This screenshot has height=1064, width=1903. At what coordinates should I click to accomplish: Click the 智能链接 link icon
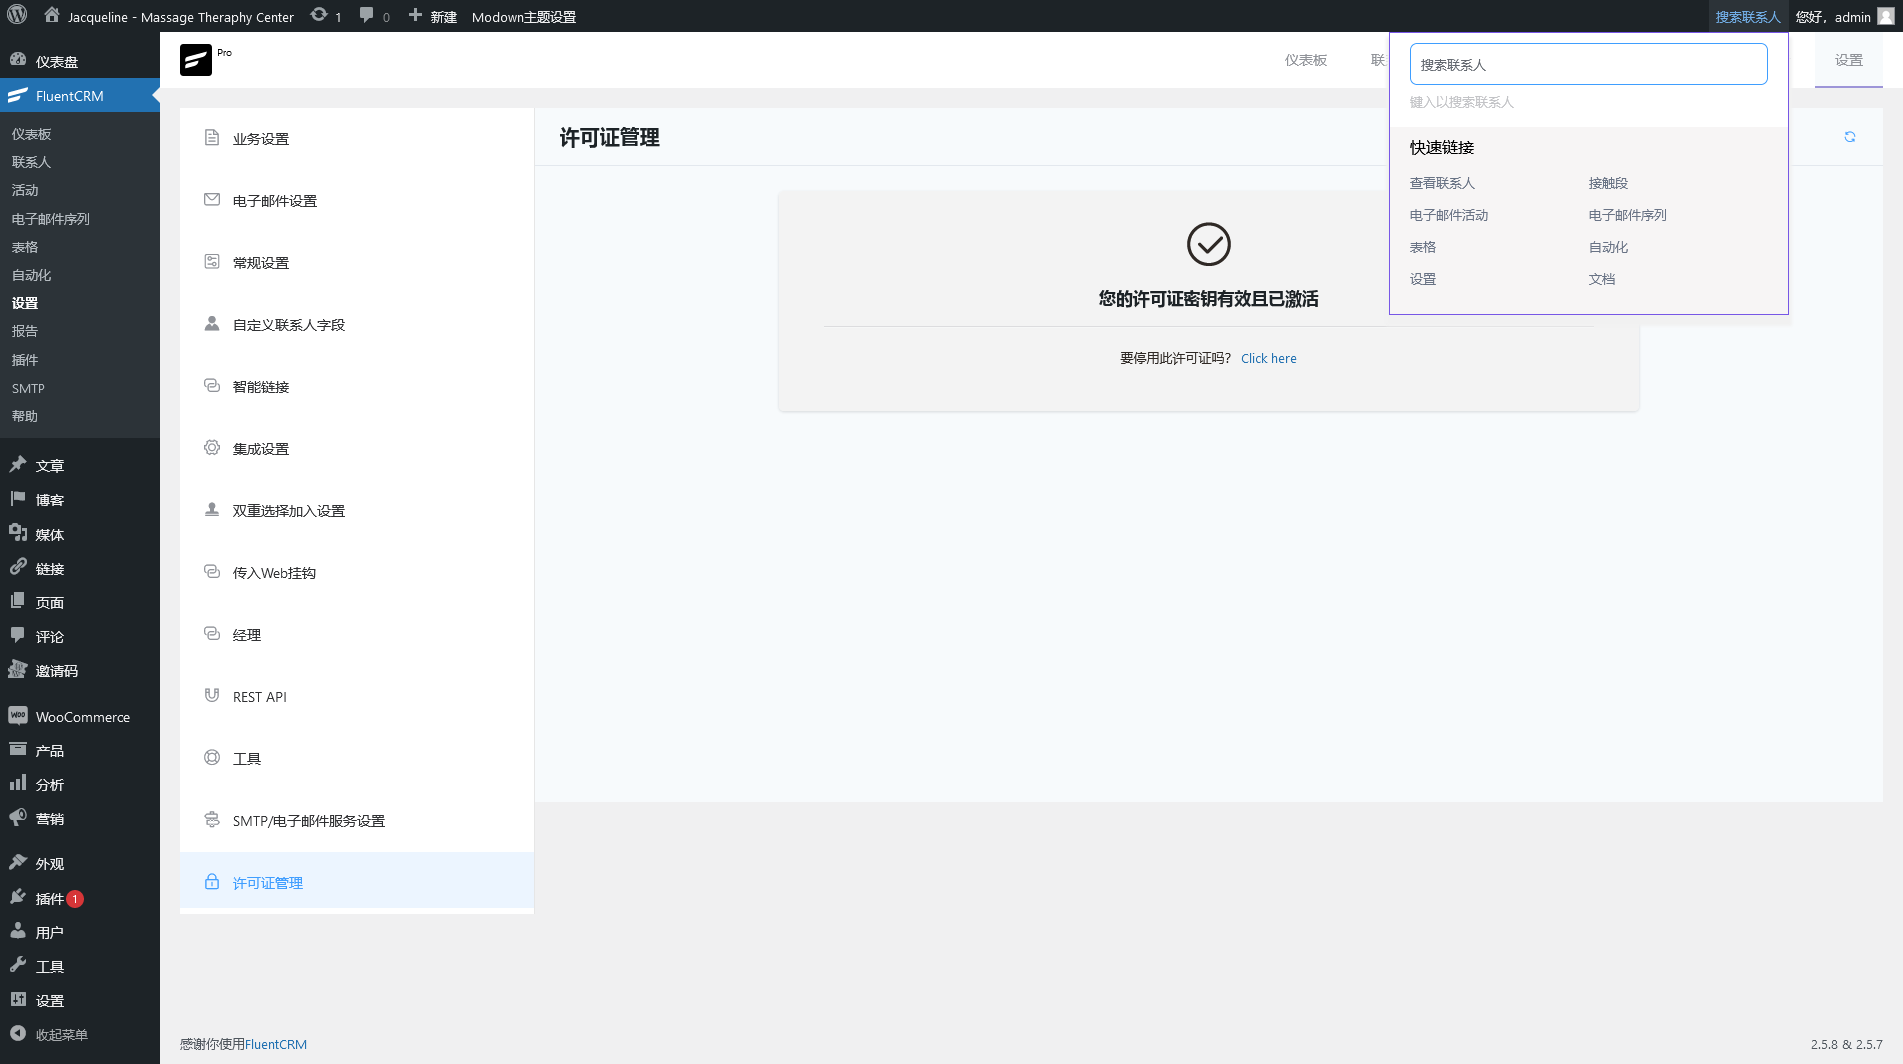212,386
